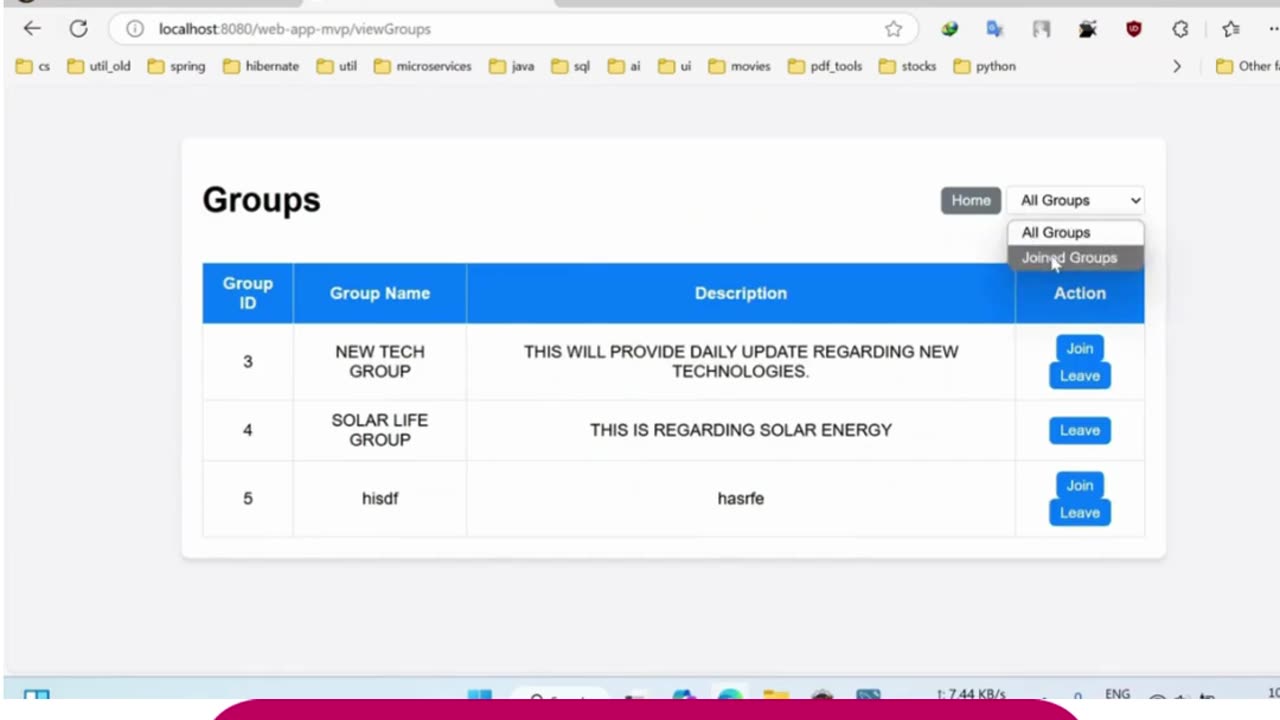
Task: Select the hasrfe description cell
Action: [741, 498]
